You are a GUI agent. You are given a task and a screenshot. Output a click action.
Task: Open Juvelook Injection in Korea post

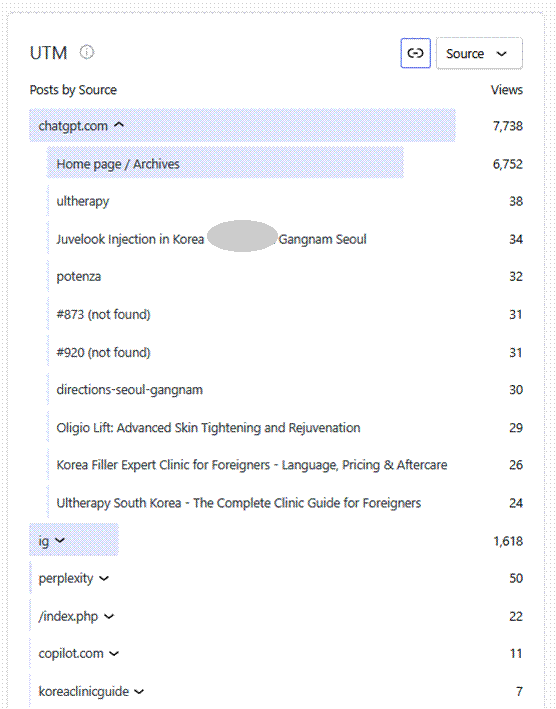211,239
